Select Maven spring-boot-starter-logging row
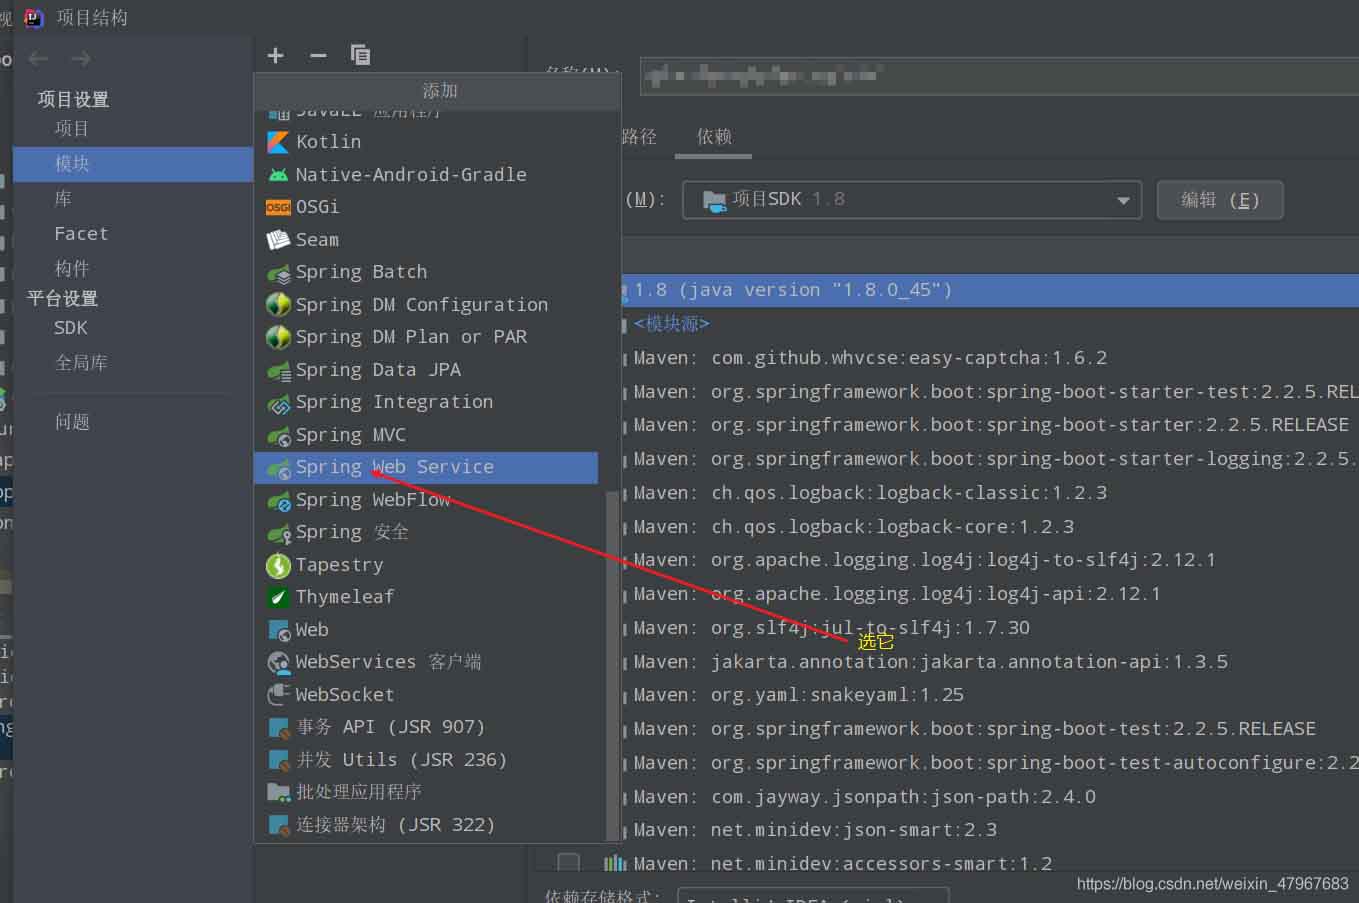1359x903 pixels. (990, 459)
